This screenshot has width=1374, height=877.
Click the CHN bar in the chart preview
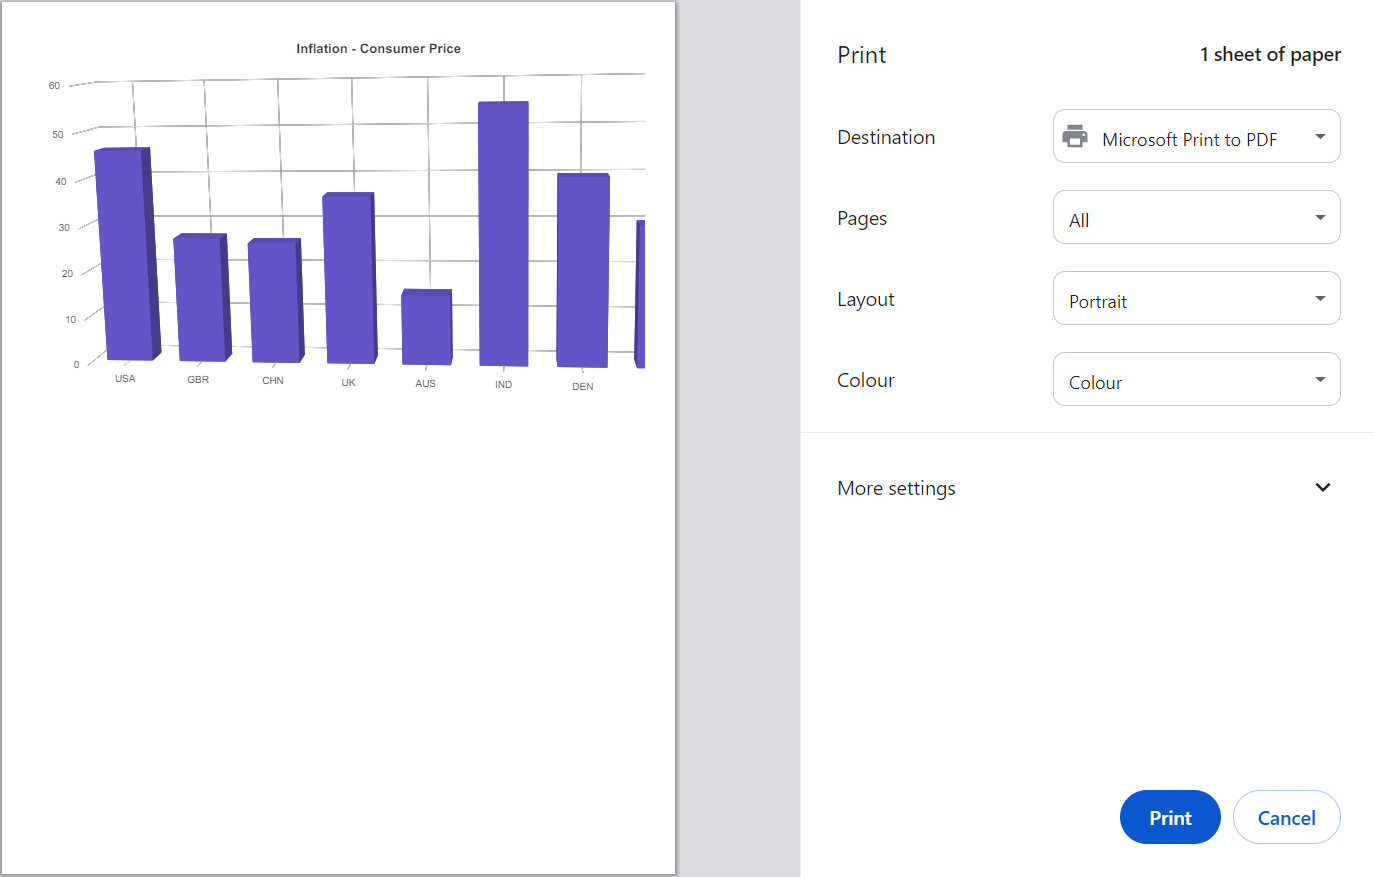coord(275,300)
